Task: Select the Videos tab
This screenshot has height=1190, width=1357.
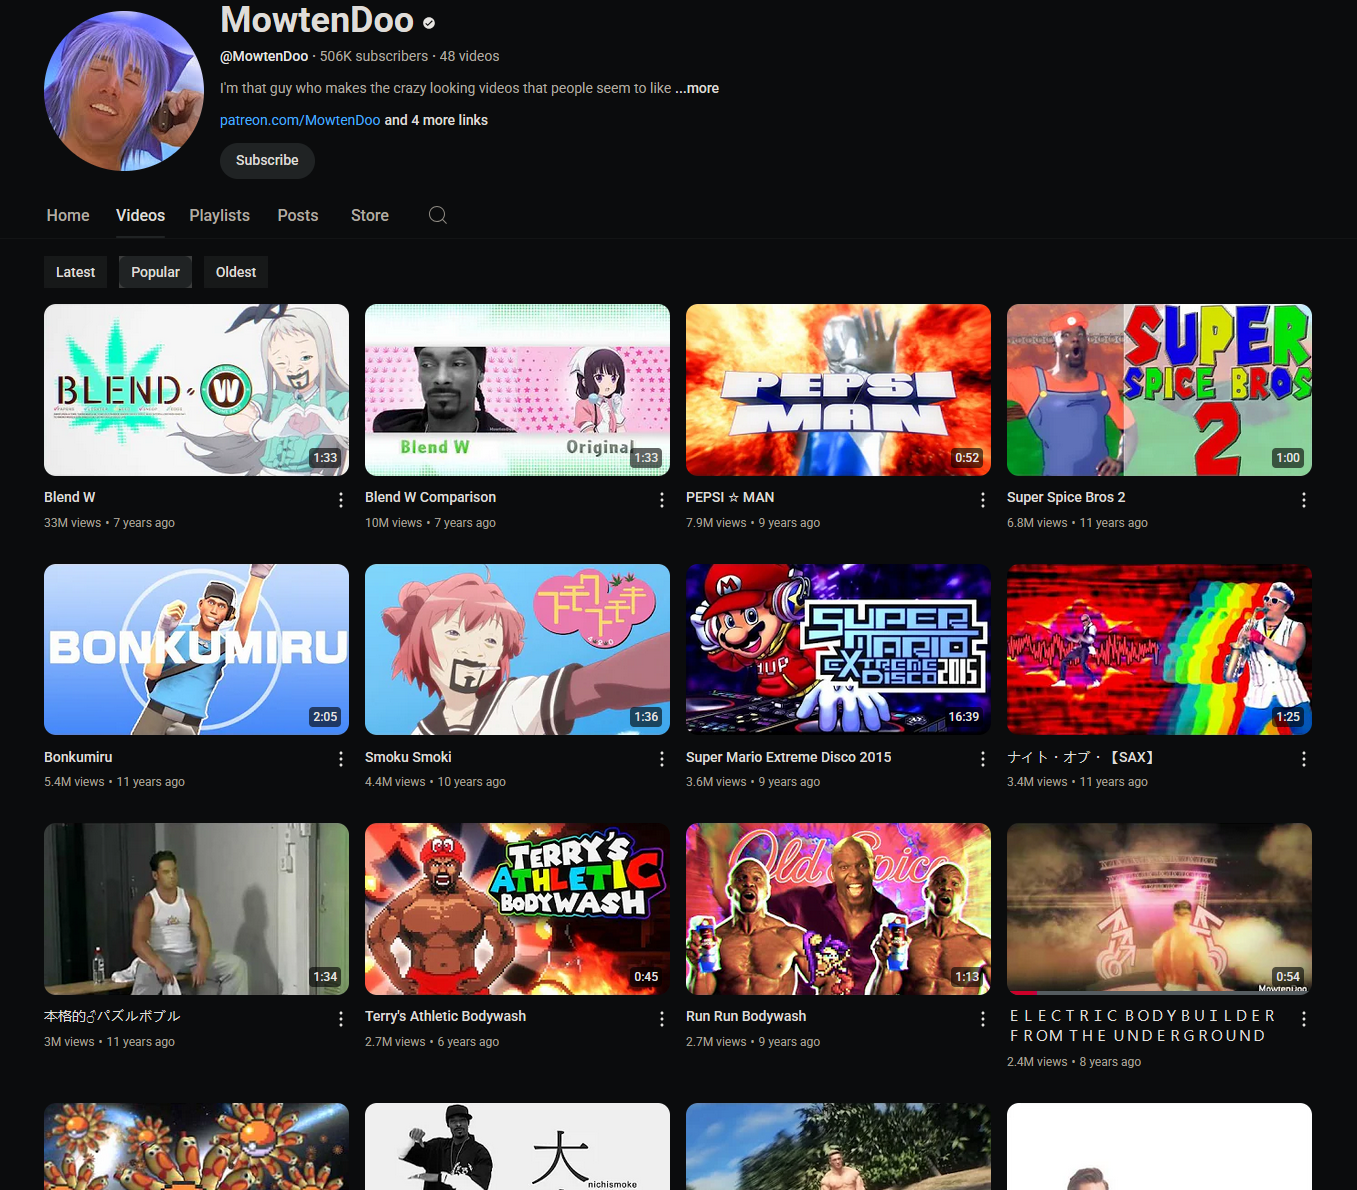Action: (x=140, y=215)
